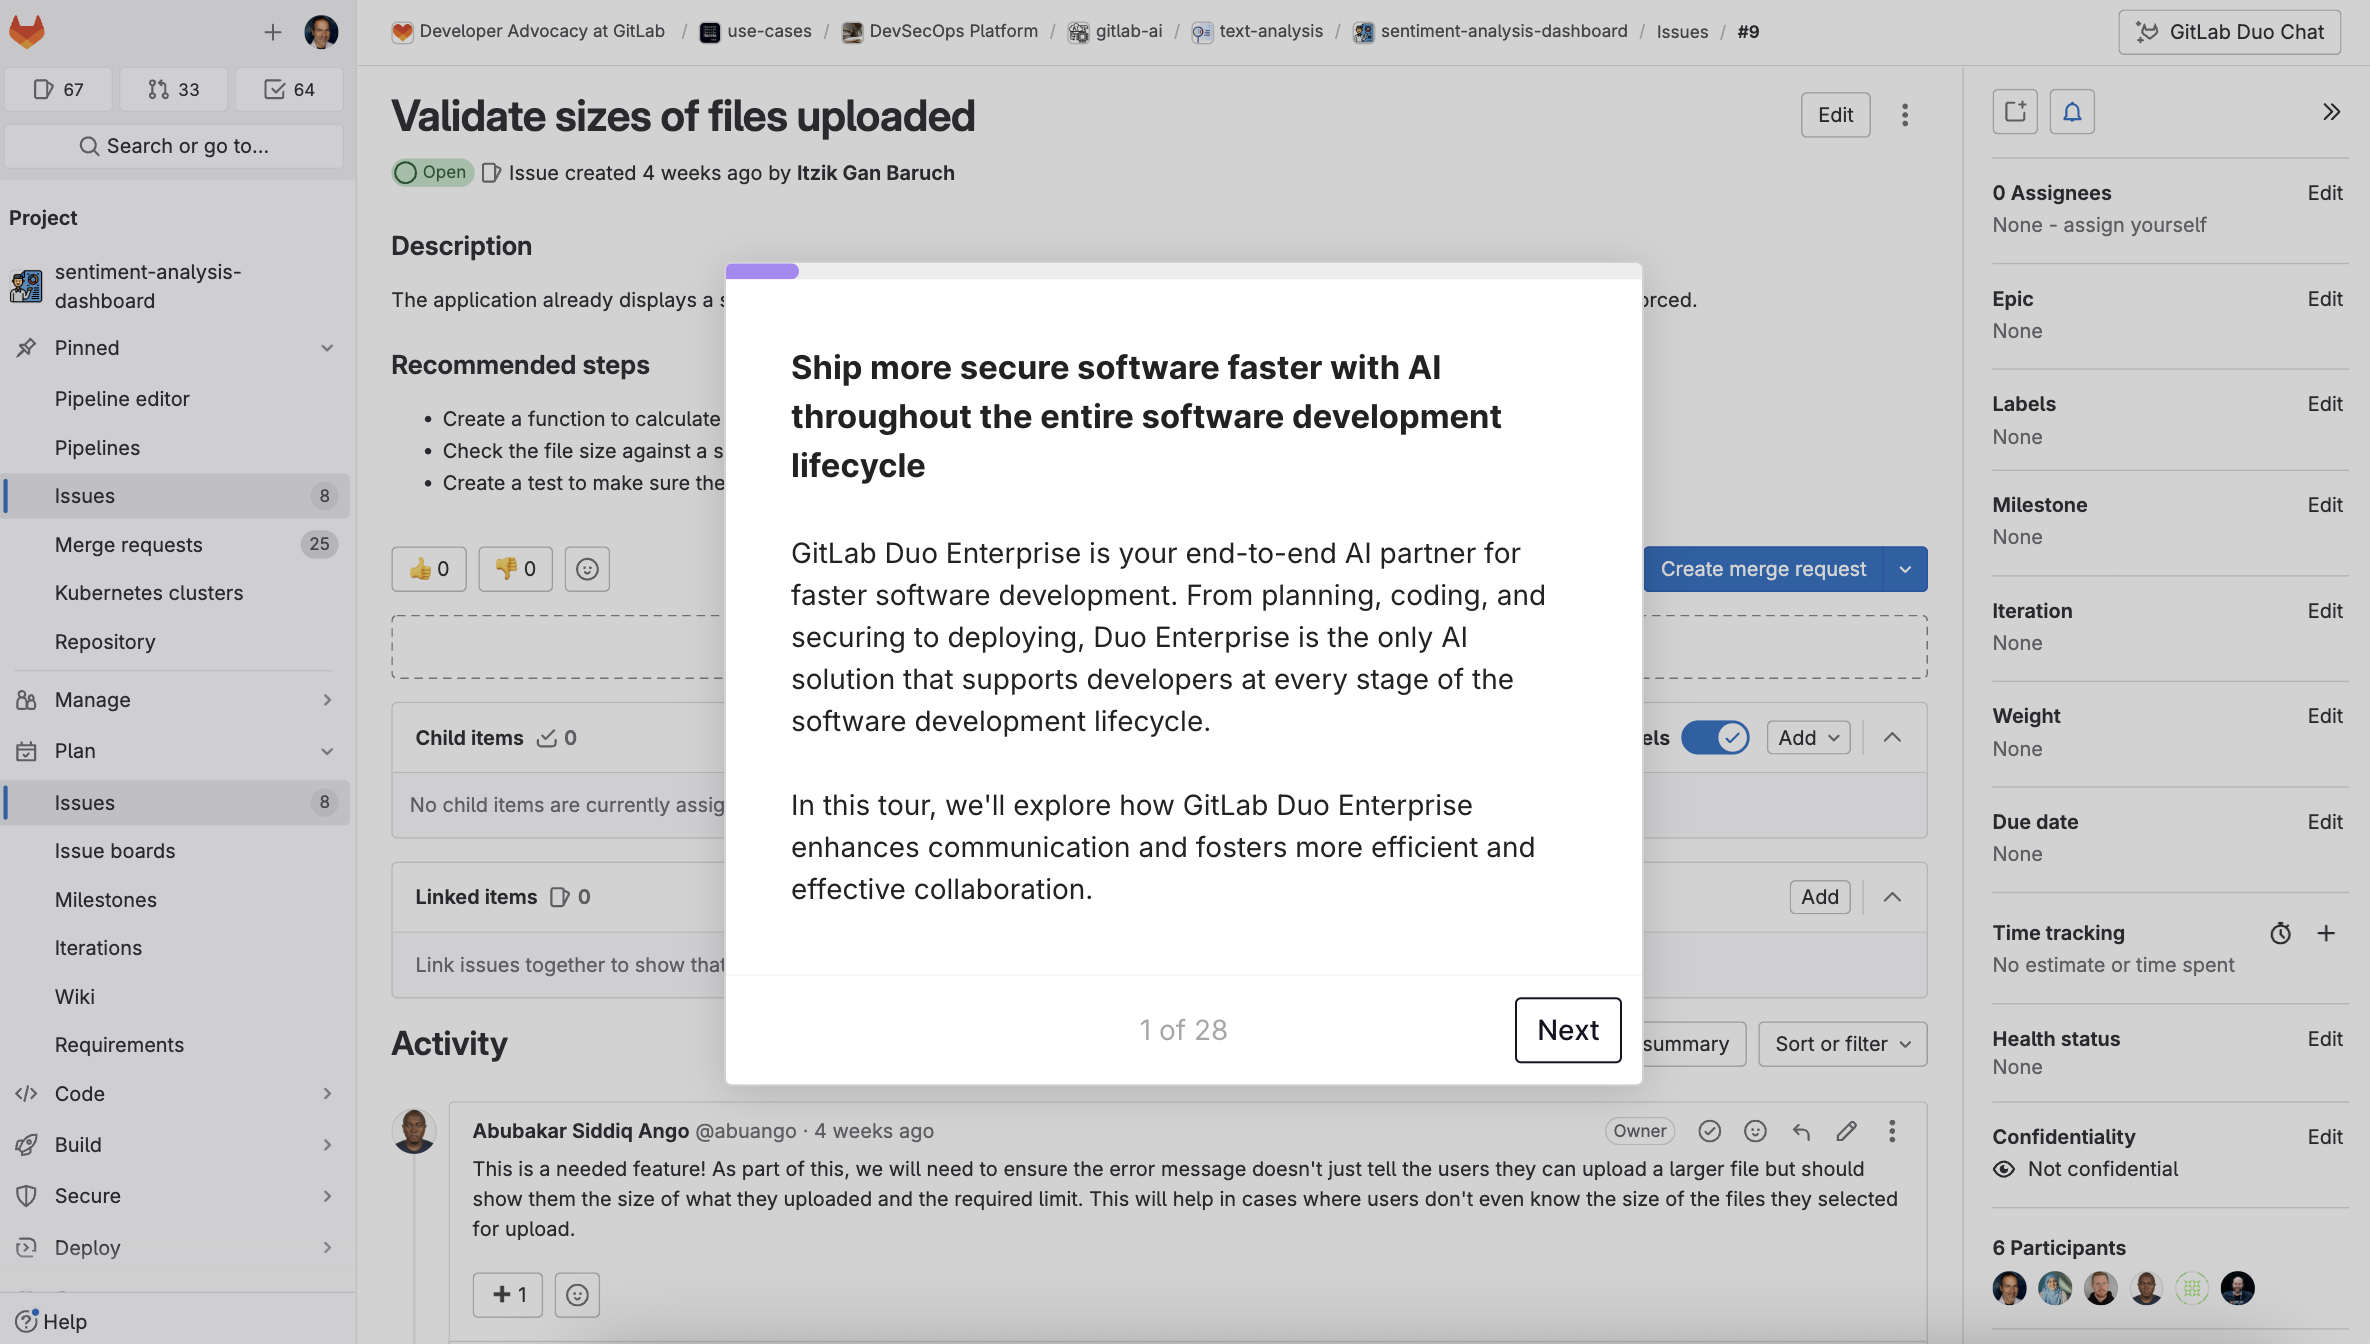2370x1344 pixels.
Task: Click the issue Edit button
Action: [1835, 115]
